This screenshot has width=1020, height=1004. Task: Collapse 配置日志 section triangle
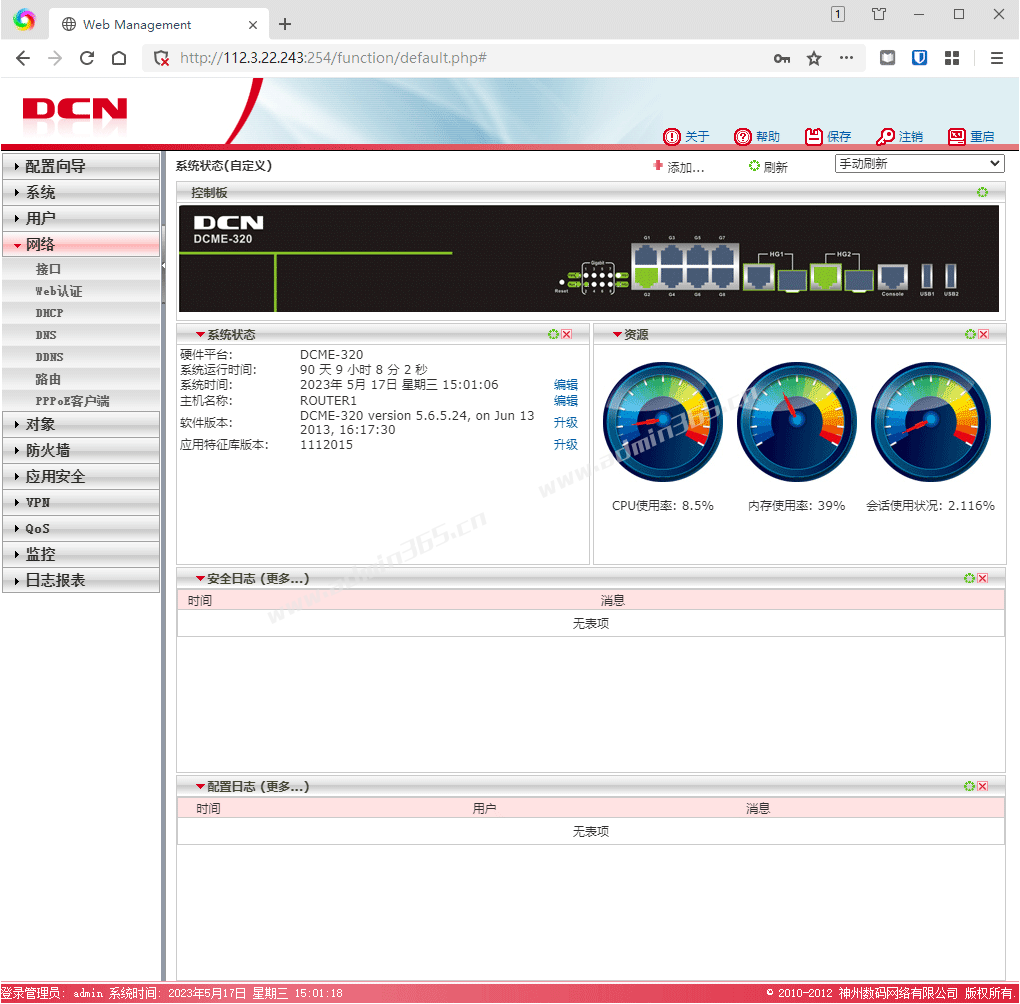[200, 787]
